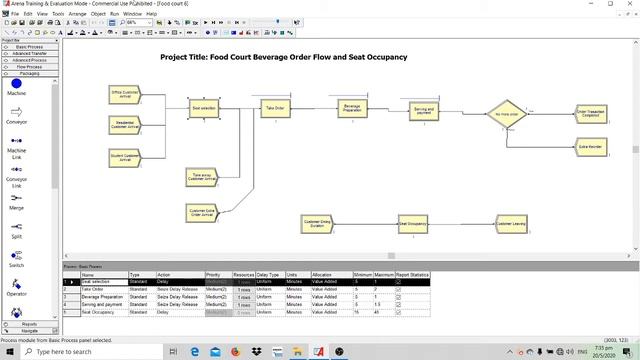The image size is (640, 360).
Task: Select the Line drawing tool
Action: [x=7, y=33]
